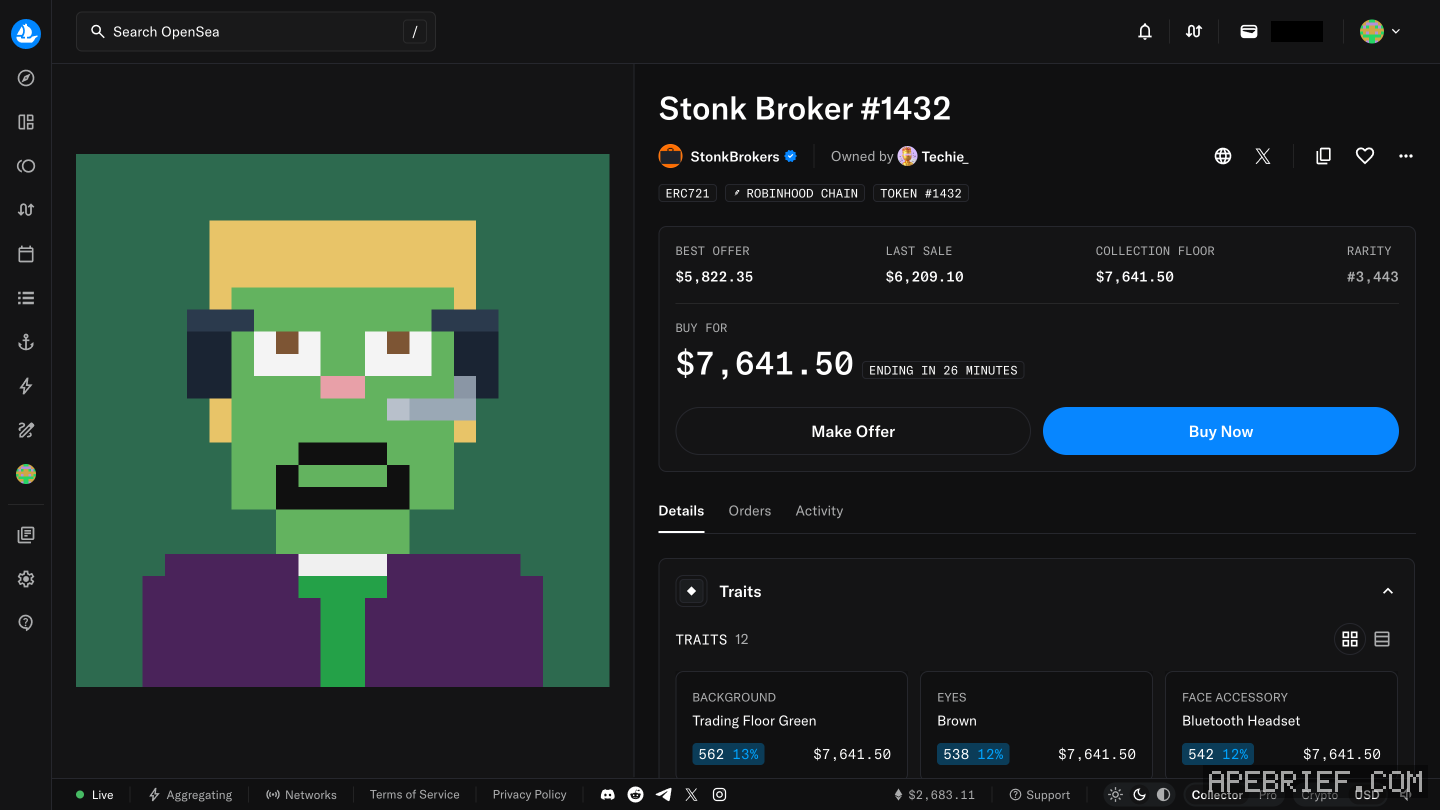Open the Drops calendar icon in sidebar
The width and height of the screenshot is (1440, 810).
click(x=26, y=254)
